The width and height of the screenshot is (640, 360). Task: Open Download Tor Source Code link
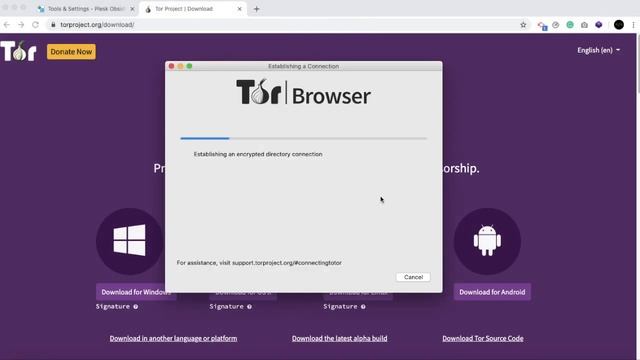point(483,338)
